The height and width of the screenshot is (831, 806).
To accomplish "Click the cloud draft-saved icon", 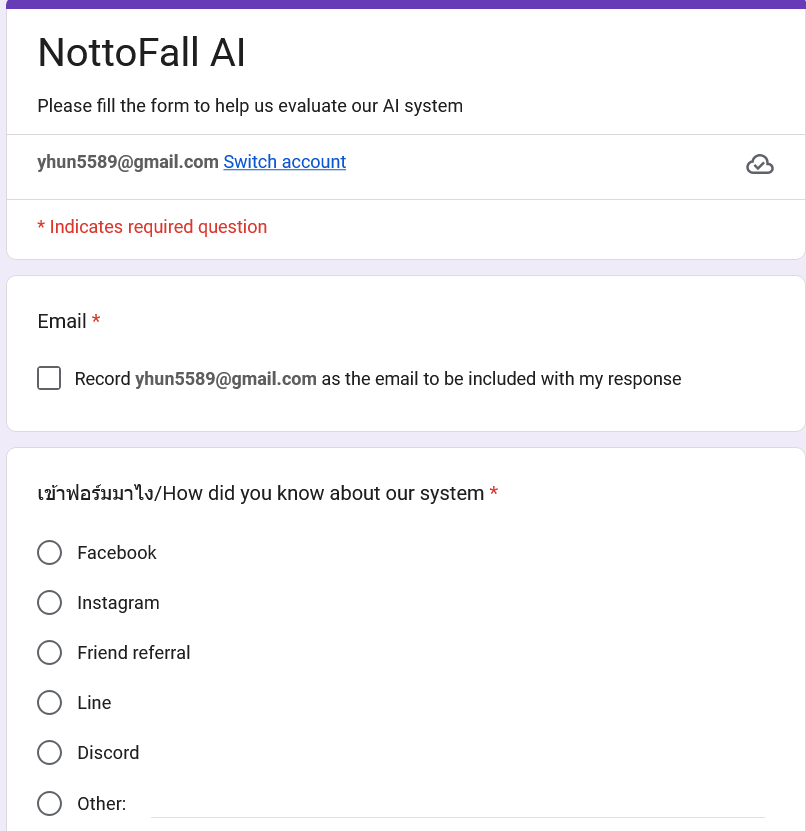I will click(x=759, y=164).
